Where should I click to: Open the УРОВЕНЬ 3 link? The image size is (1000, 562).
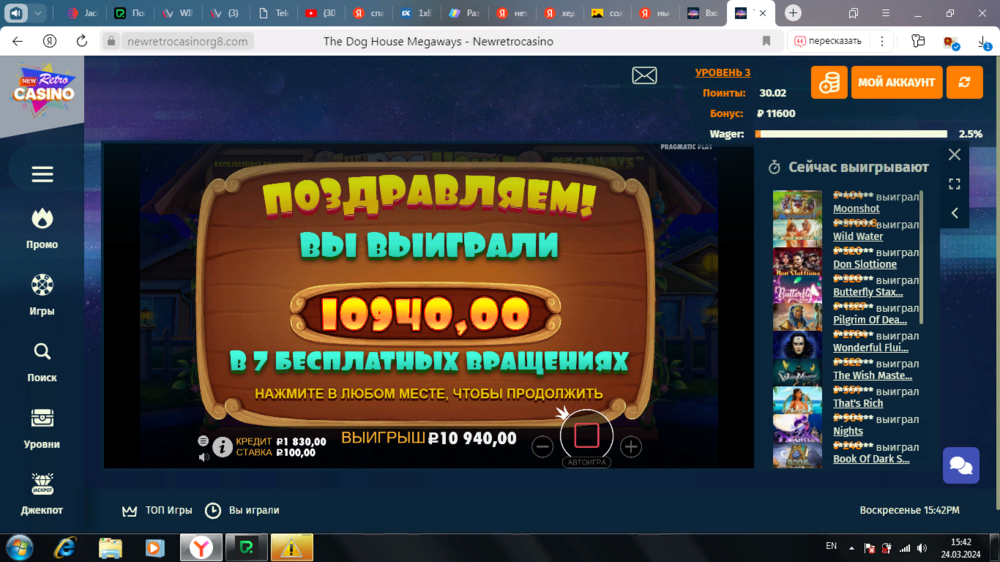pos(723,73)
